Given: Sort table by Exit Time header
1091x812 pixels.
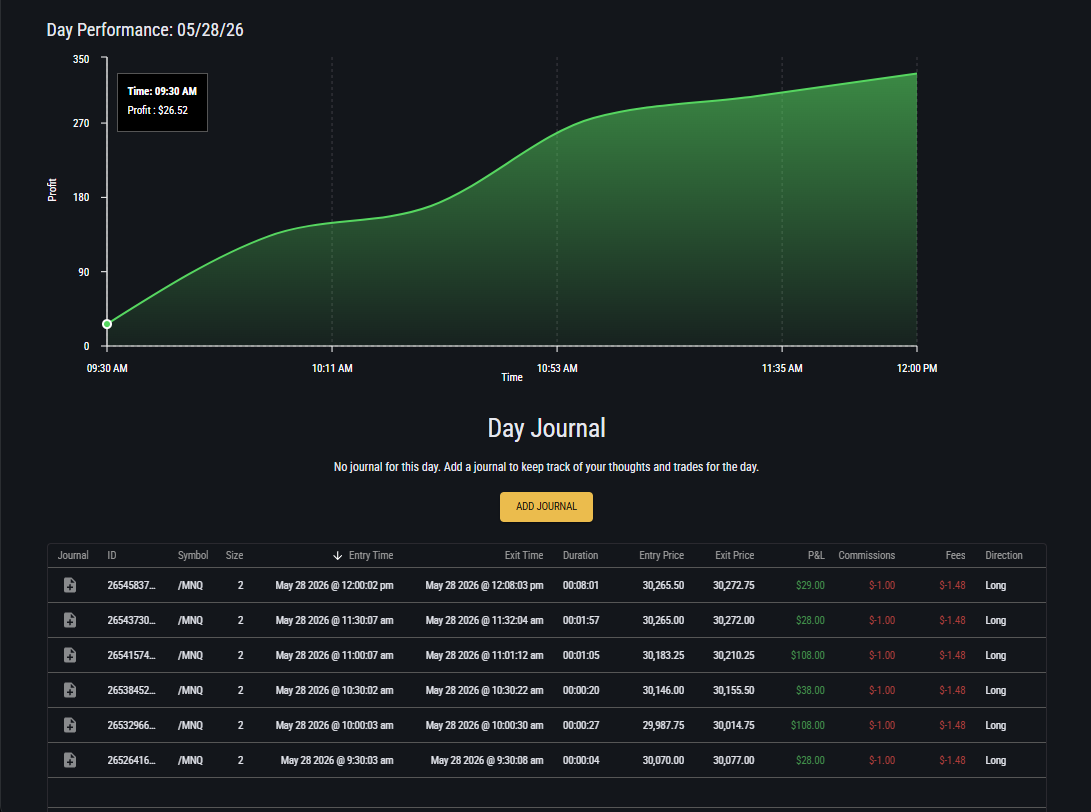Looking at the screenshot, I should 524,555.
